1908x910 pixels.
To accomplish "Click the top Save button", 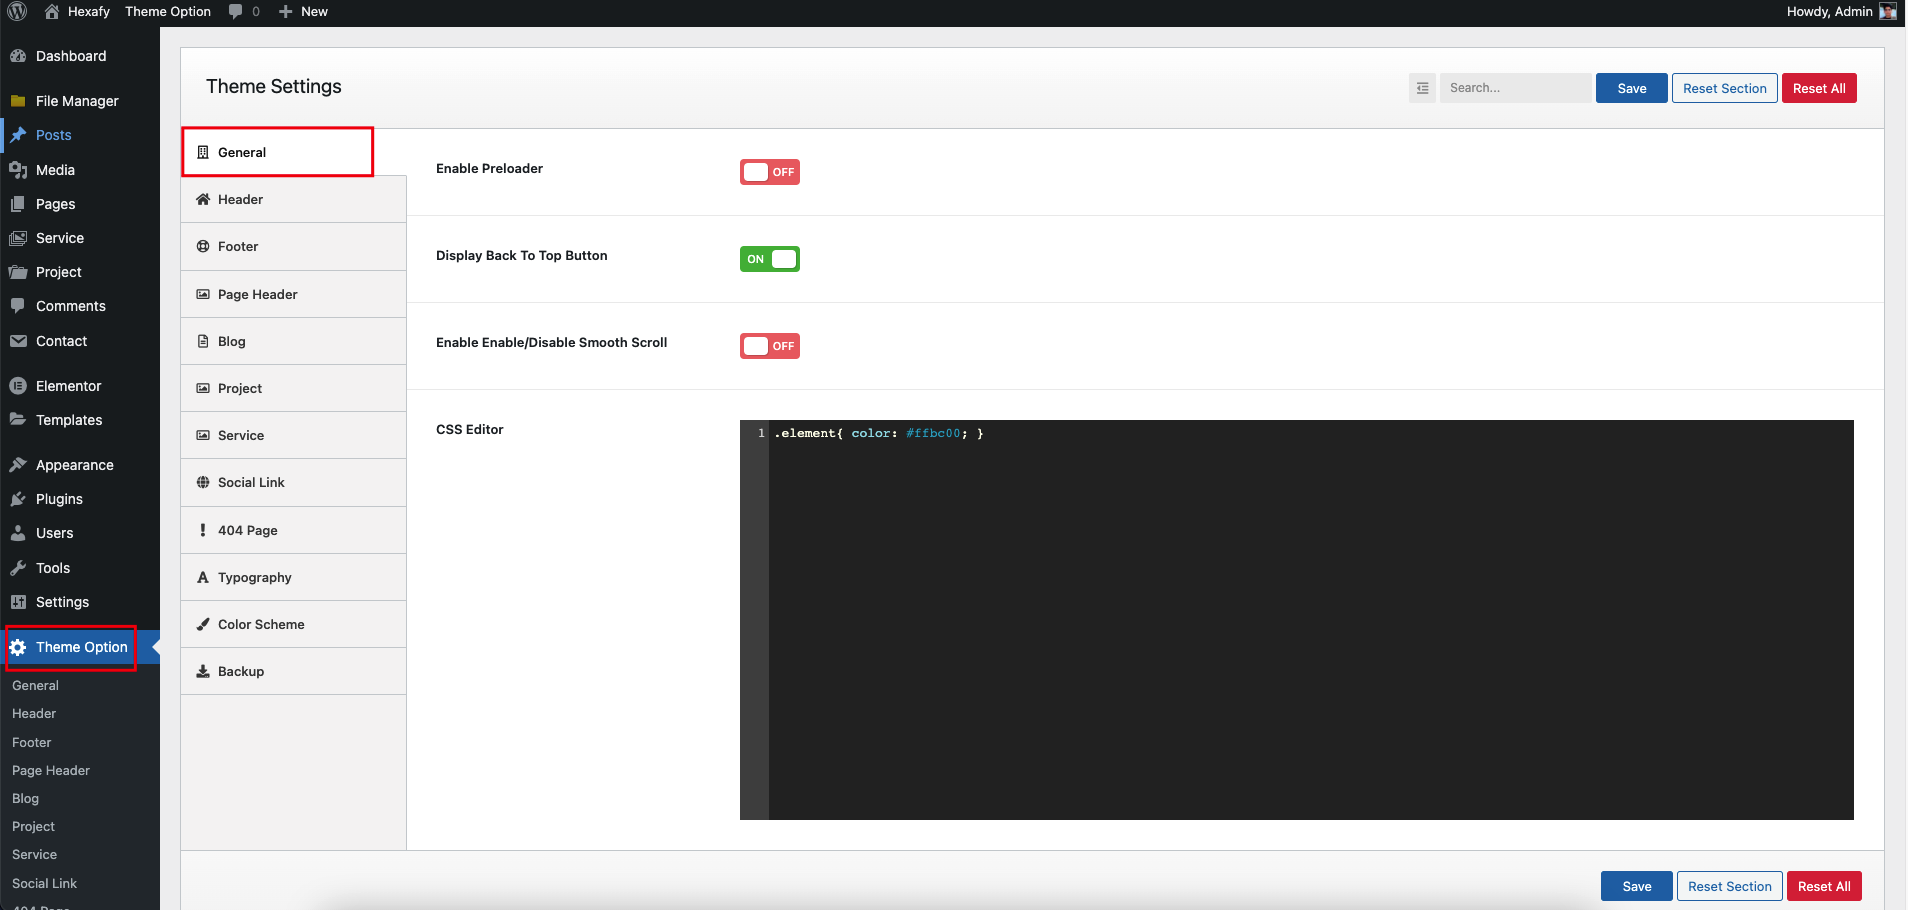I will (1632, 88).
